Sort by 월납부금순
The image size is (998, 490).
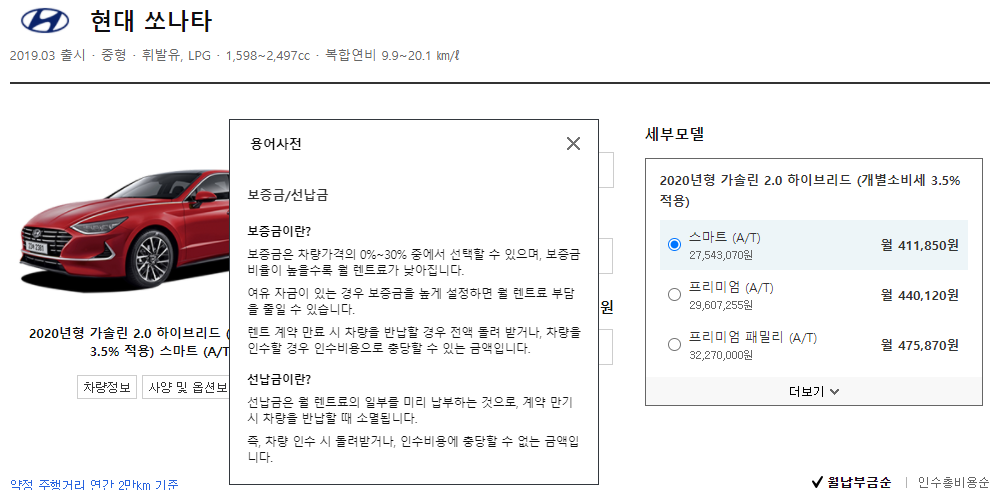click(859, 482)
